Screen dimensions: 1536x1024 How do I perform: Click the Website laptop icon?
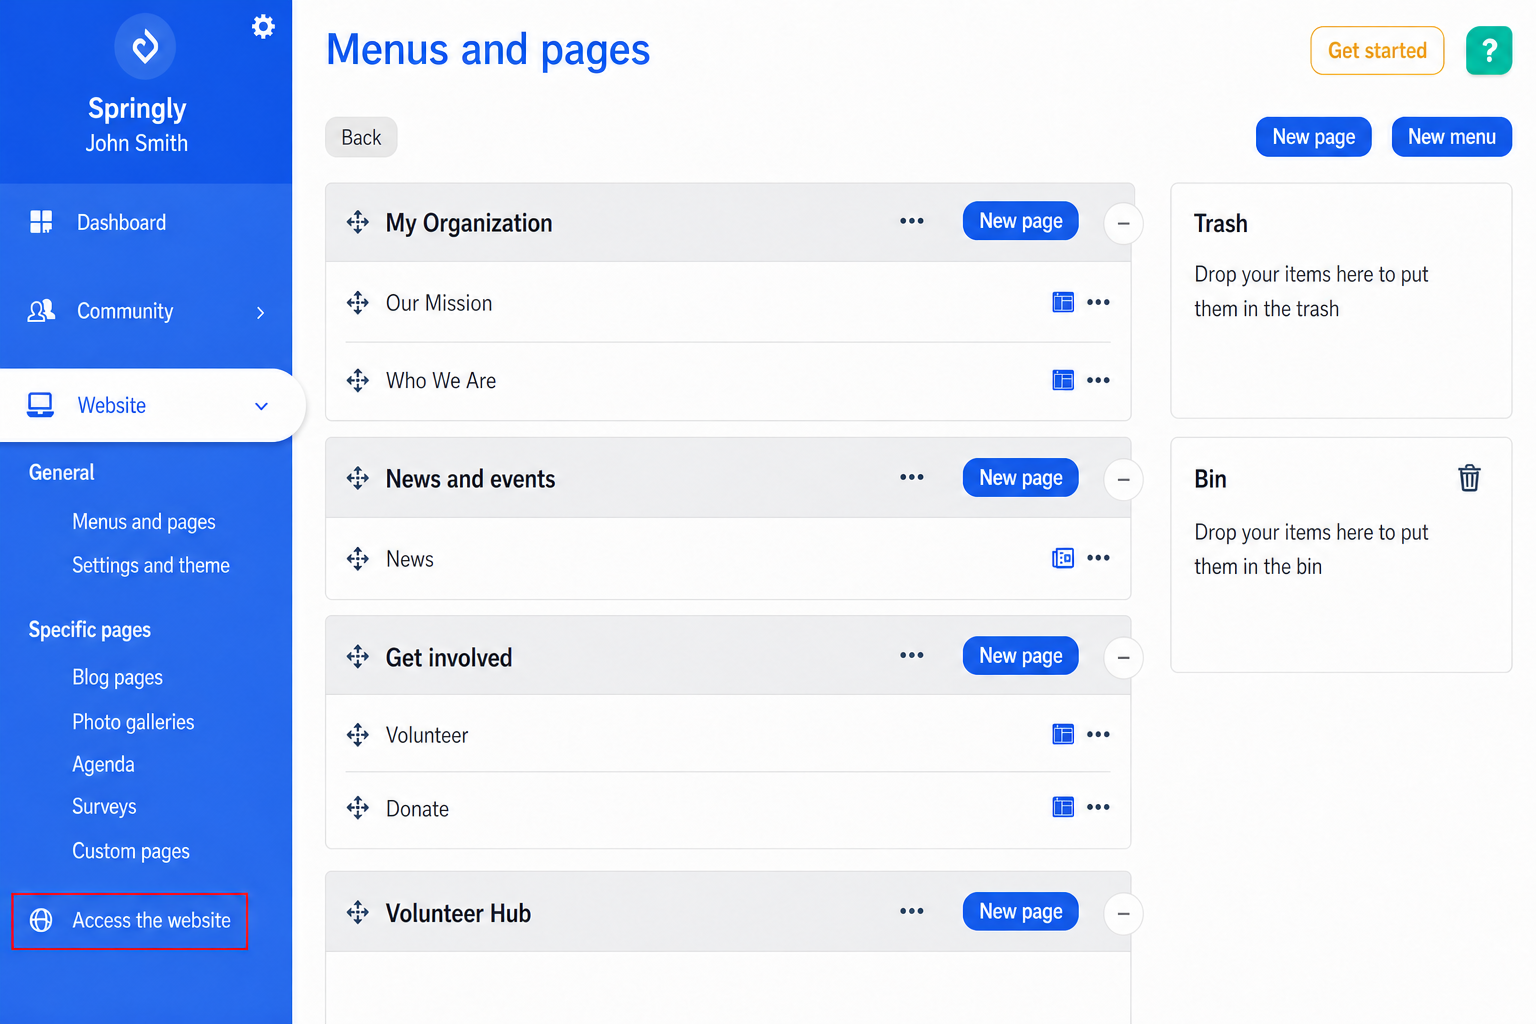coord(41,405)
